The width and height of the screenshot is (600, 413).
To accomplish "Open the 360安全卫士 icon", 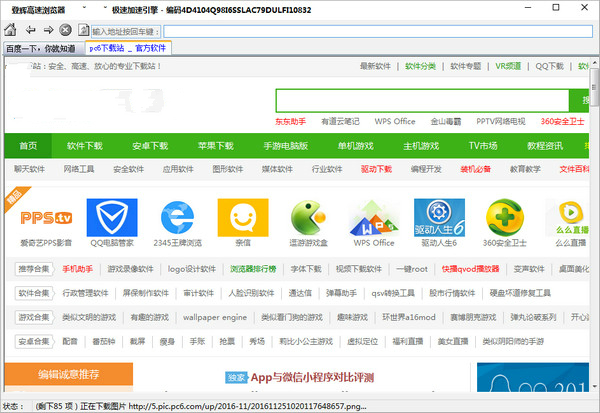I will click(505, 217).
